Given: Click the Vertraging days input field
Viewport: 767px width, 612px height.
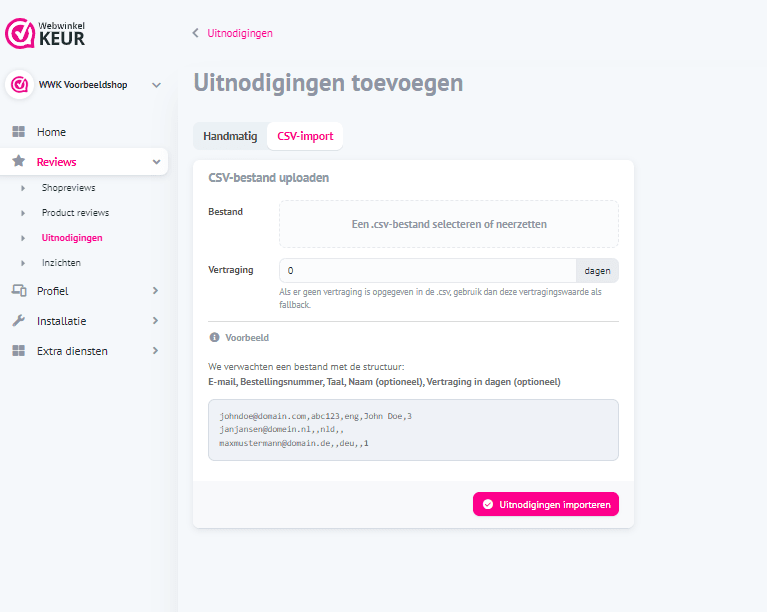Looking at the screenshot, I should (427, 271).
